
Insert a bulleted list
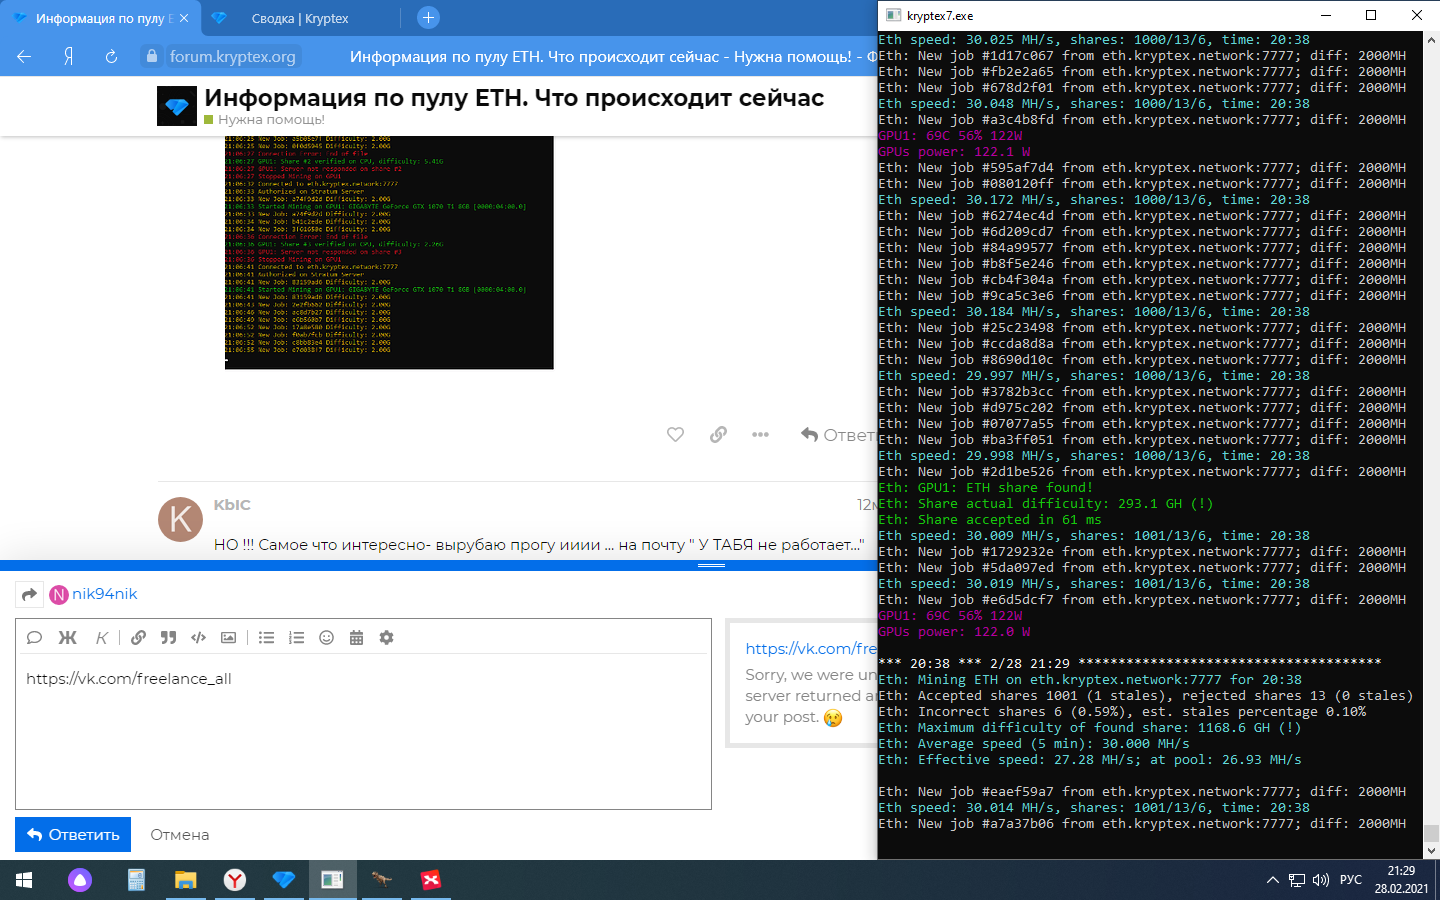tap(266, 638)
